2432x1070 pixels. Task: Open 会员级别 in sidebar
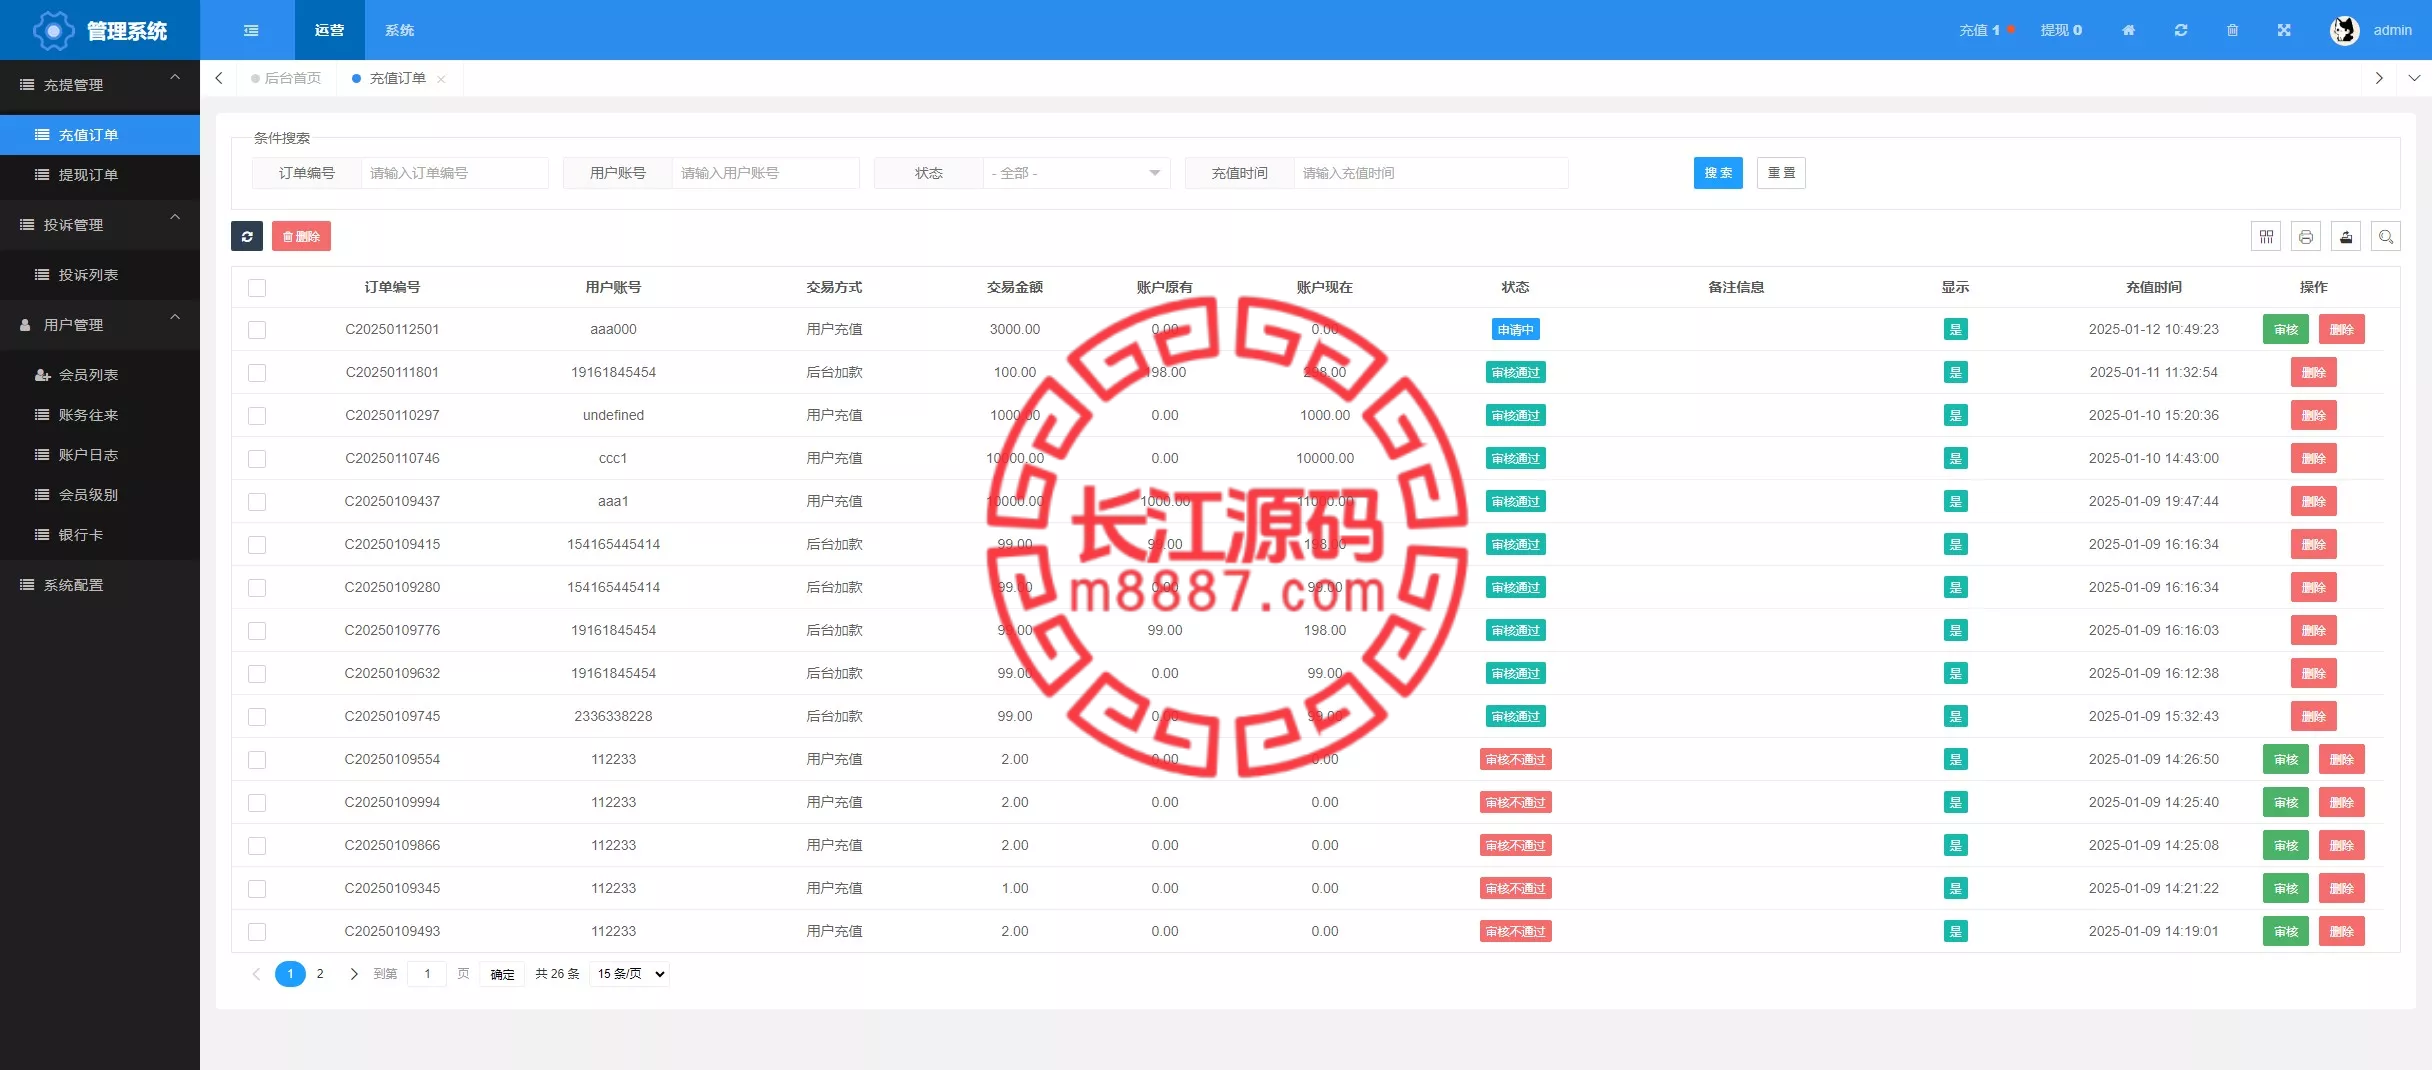point(100,495)
